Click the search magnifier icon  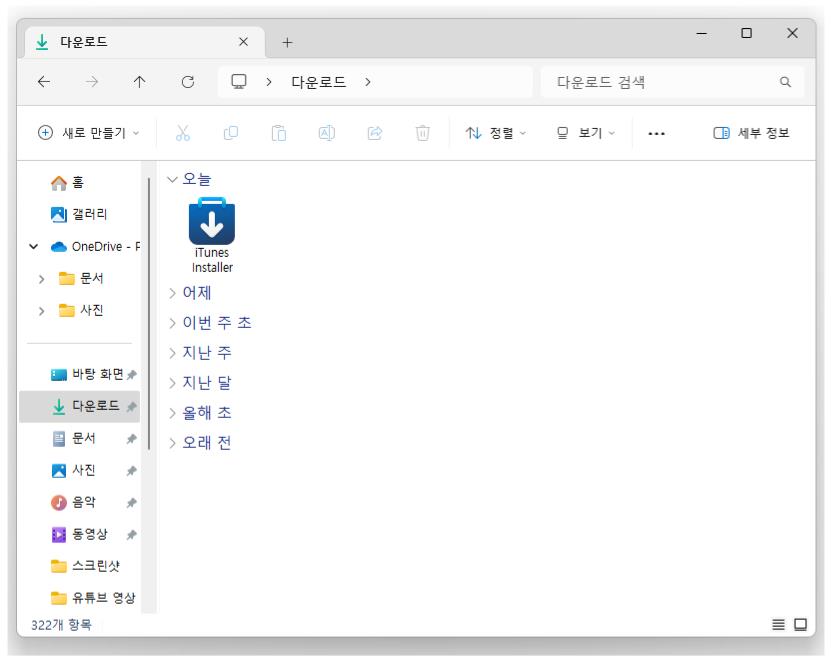(785, 82)
